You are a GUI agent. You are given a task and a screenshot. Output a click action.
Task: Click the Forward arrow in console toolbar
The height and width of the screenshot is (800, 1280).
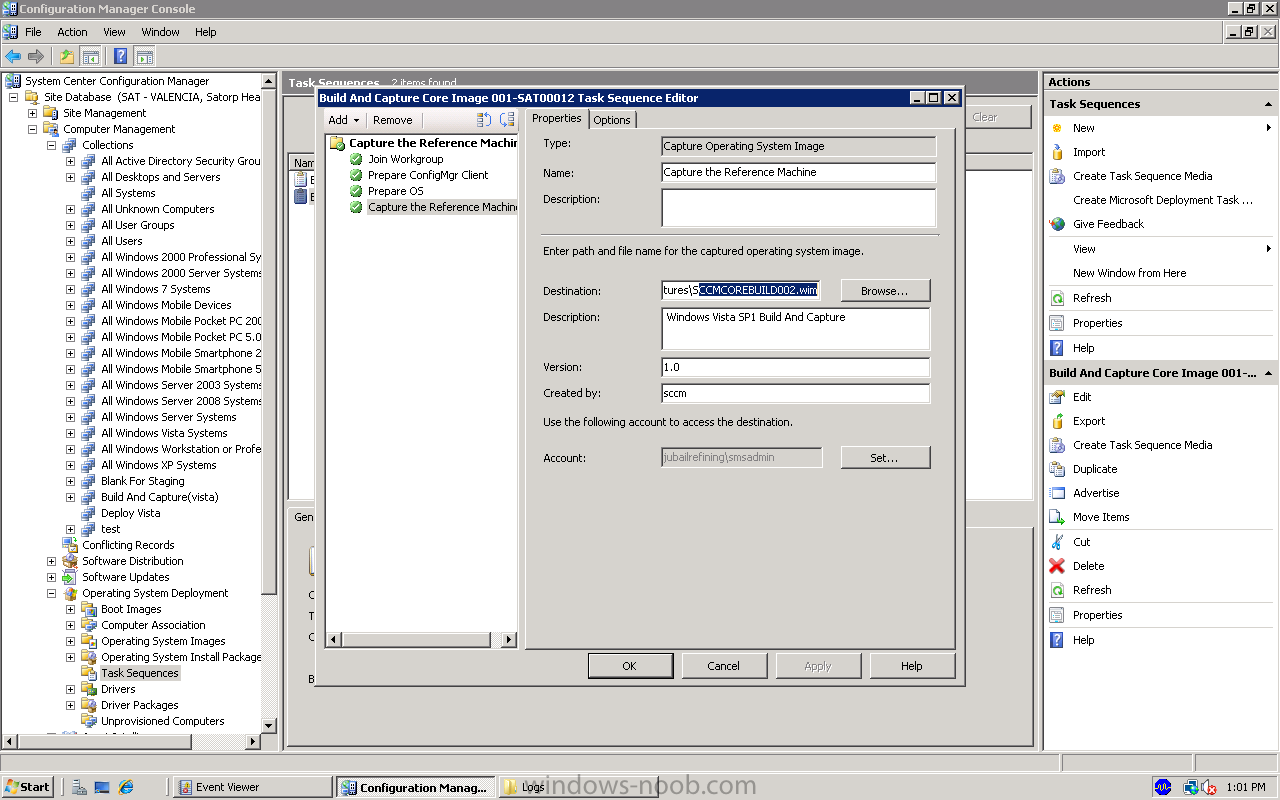(x=36, y=56)
